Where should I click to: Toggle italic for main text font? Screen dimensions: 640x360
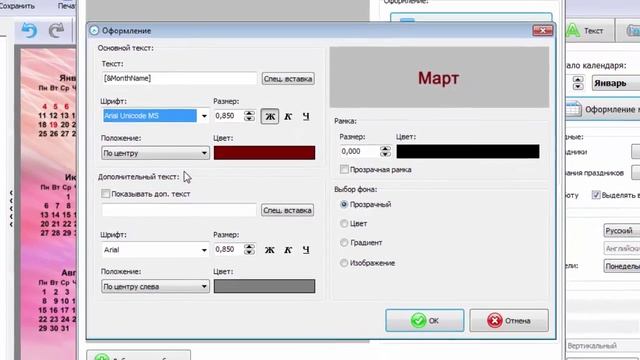(288, 116)
